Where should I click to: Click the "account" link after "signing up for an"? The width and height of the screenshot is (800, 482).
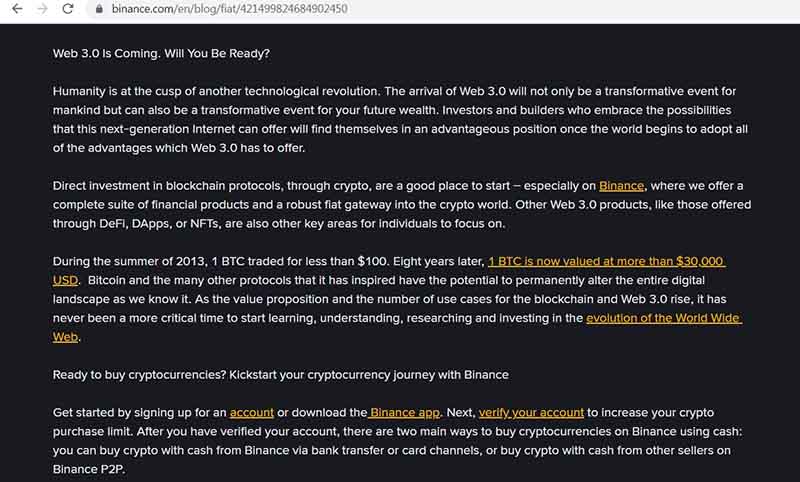(x=251, y=412)
